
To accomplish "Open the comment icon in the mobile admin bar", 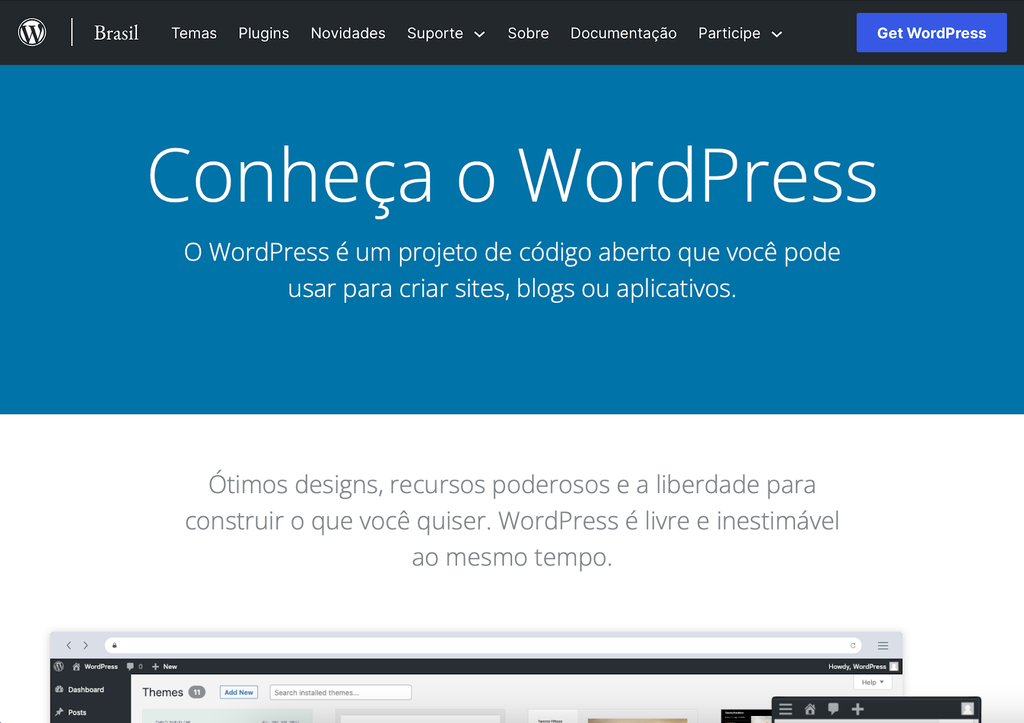I will 833,709.
